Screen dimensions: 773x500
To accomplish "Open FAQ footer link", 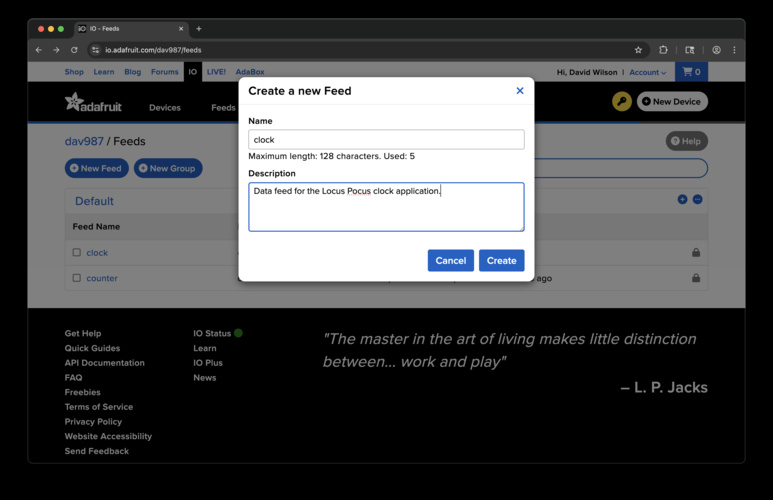I will tap(73, 378).
